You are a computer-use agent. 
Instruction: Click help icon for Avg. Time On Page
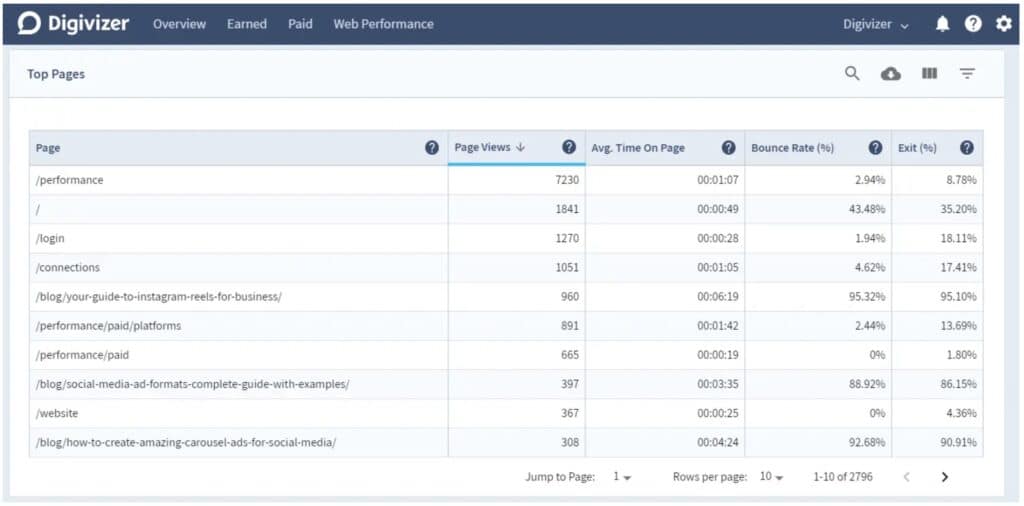[729, 147]
